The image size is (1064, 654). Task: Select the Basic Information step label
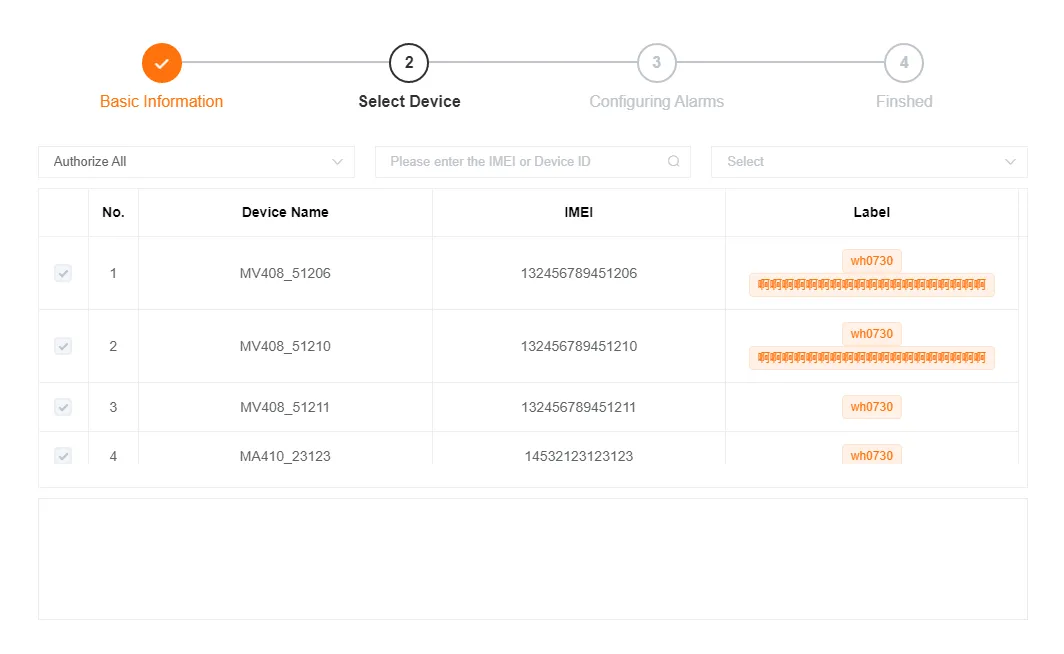(161, 101)
